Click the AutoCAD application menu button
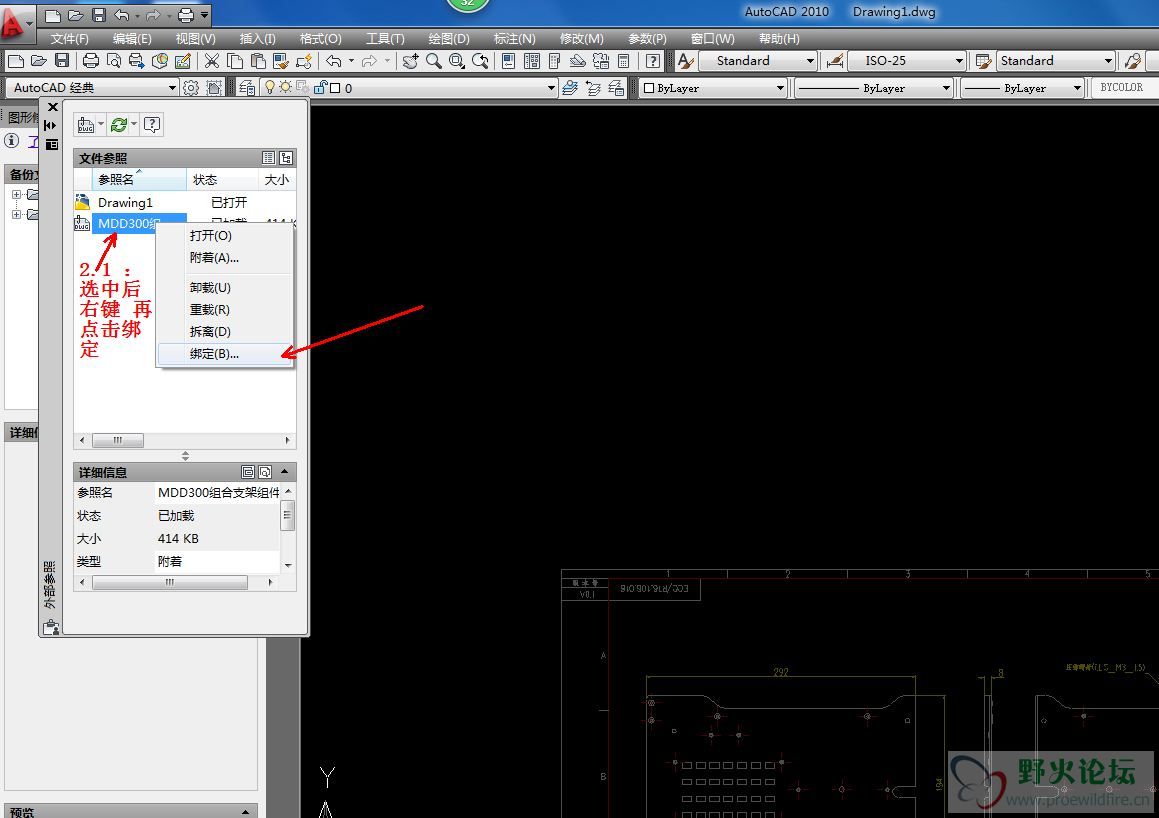Viewport: 1159px width, 818px height. (x=16, y=23)
